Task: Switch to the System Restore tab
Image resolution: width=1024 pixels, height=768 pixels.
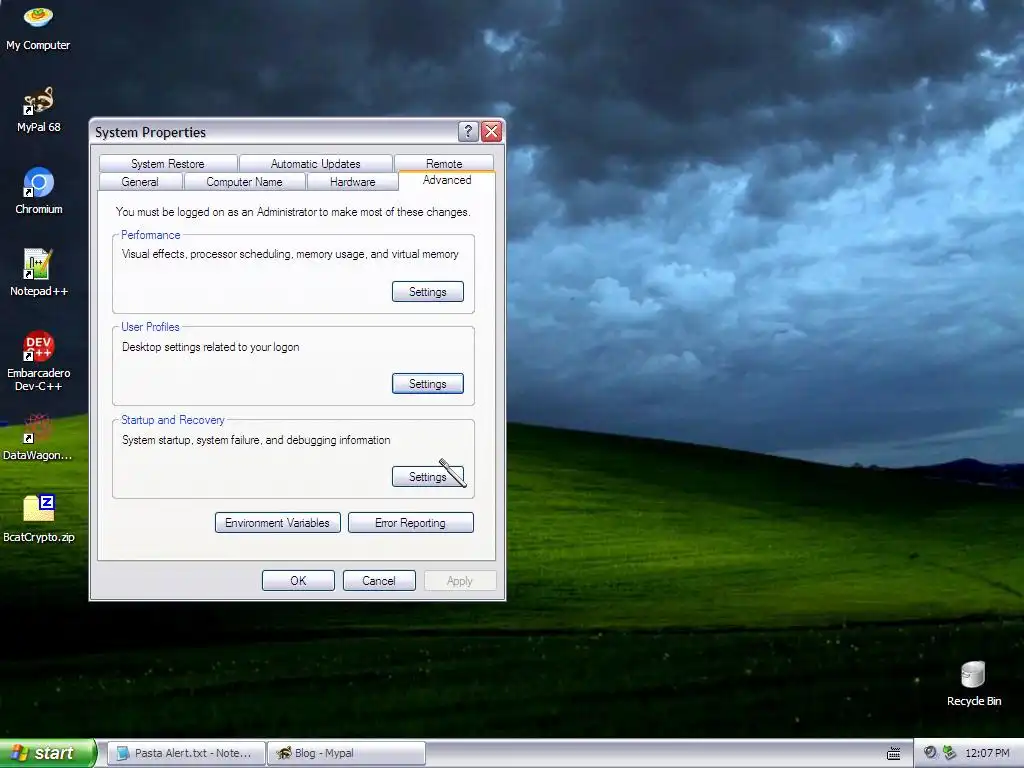Action: coord(168,163)
